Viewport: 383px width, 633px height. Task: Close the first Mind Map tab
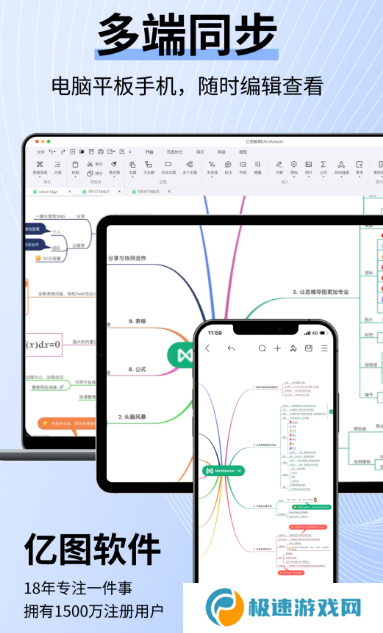pyautogui.click(x=70, y=192)
